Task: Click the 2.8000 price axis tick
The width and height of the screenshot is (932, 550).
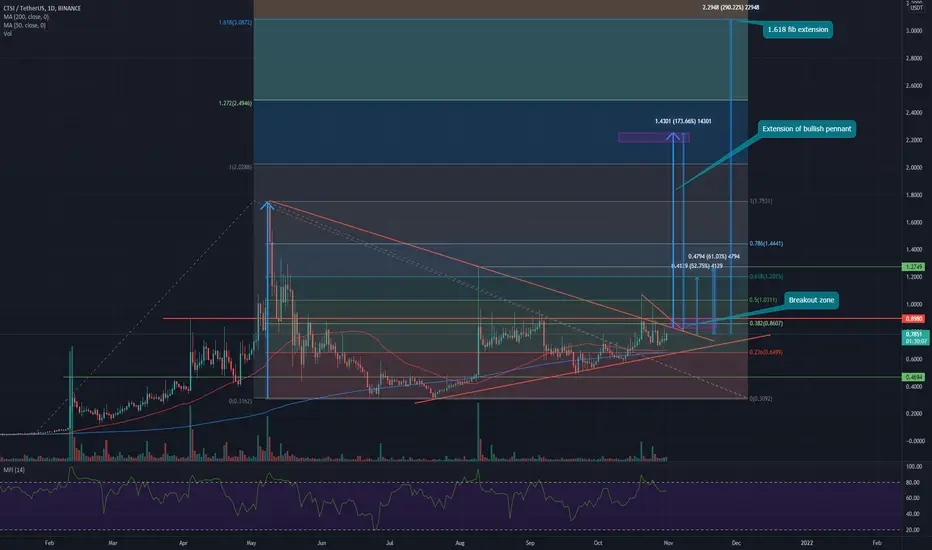Action: tap(914, 59)
